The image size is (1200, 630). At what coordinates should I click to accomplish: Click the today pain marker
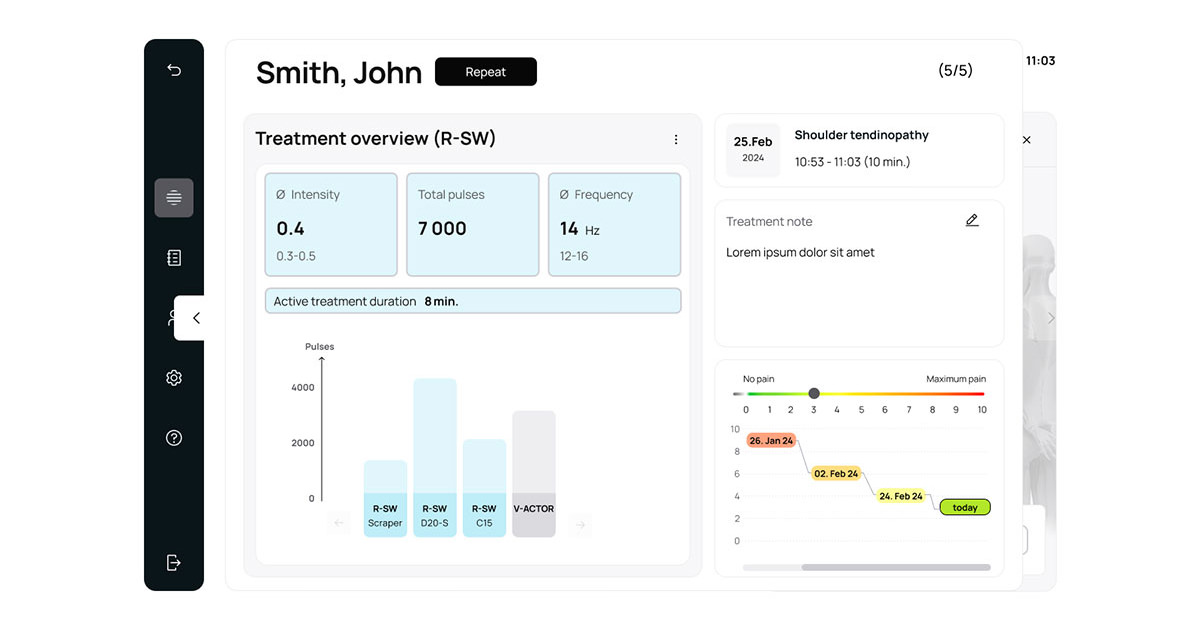(965, 507)
